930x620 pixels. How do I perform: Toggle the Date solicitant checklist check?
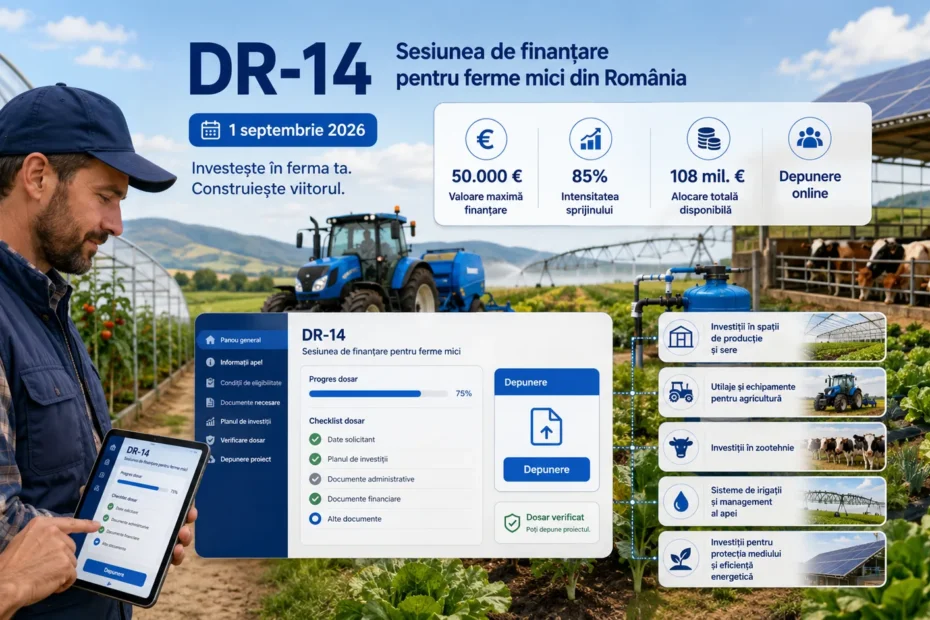(315, 439)
